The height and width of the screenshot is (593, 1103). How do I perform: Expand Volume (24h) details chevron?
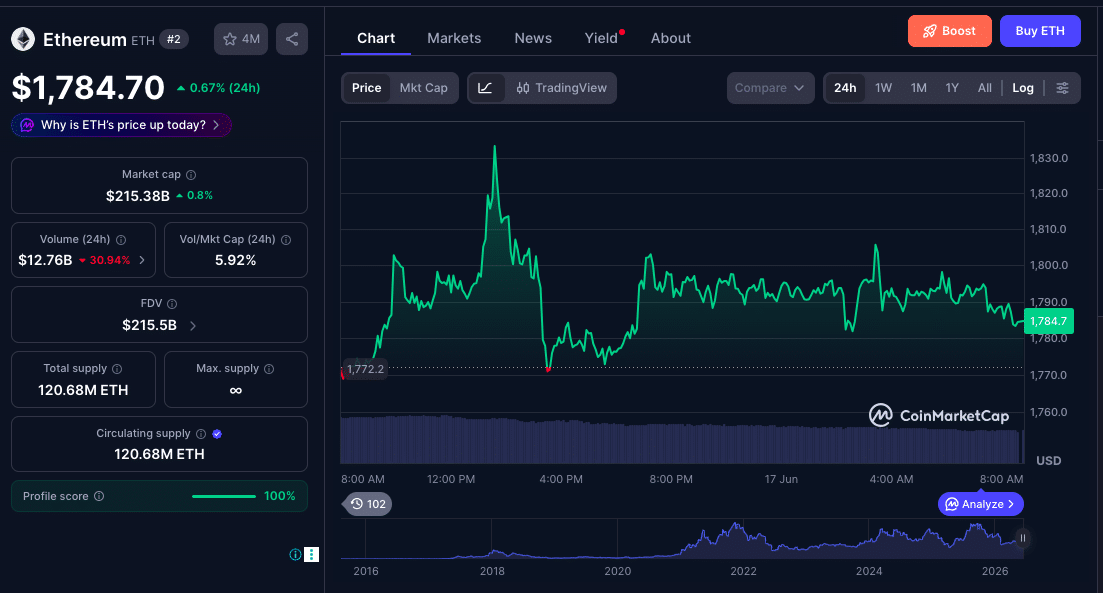click(142, 260)
